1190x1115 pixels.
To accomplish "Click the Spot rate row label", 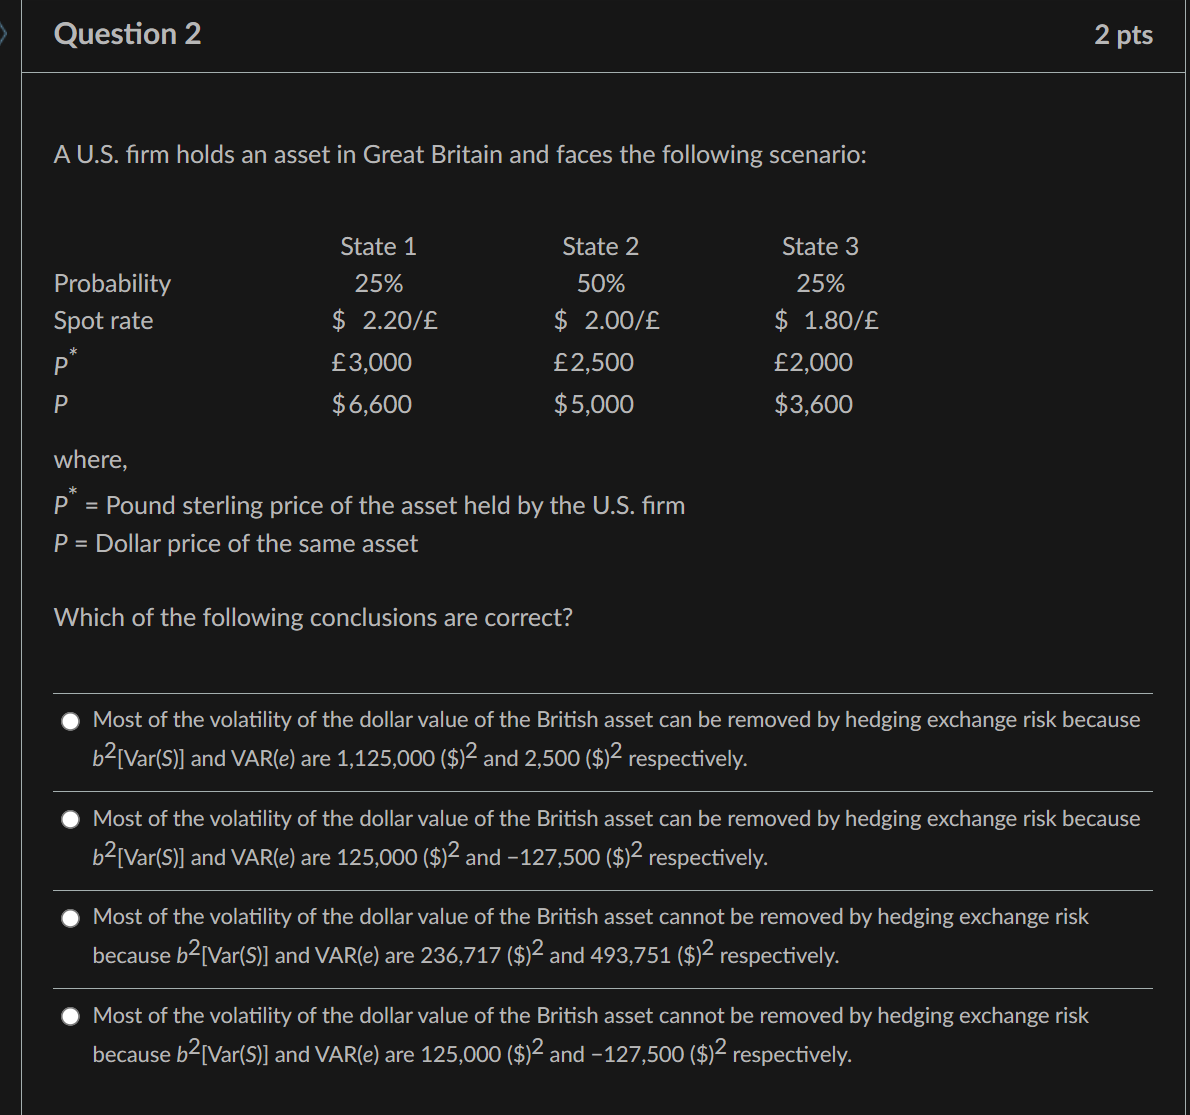I will click(x=103, y=320).
